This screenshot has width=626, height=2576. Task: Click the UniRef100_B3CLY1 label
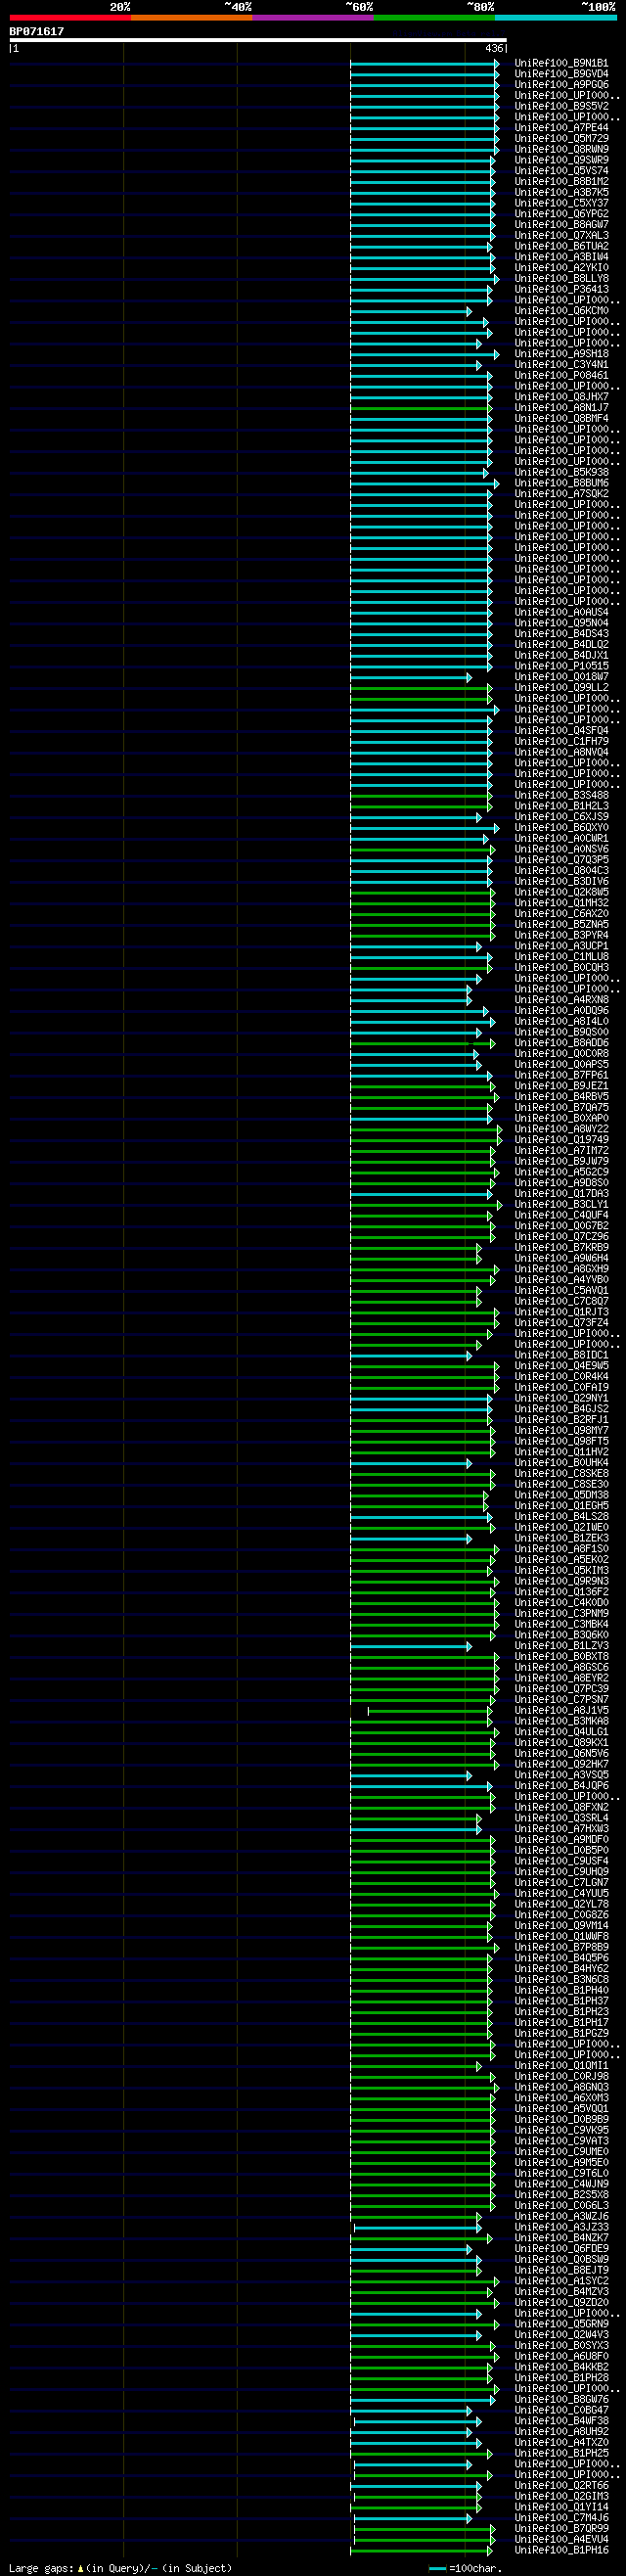[561, 1205]
